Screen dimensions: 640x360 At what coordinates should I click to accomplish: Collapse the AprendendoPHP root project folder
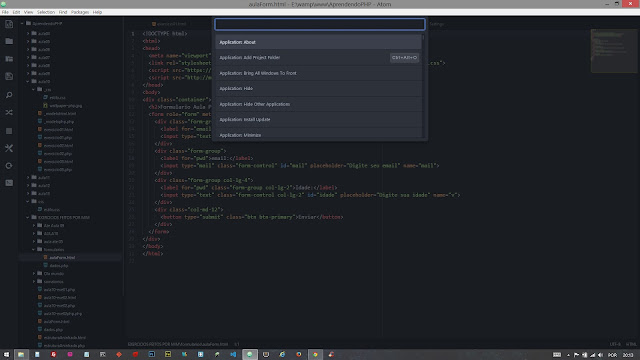point(22,24)
